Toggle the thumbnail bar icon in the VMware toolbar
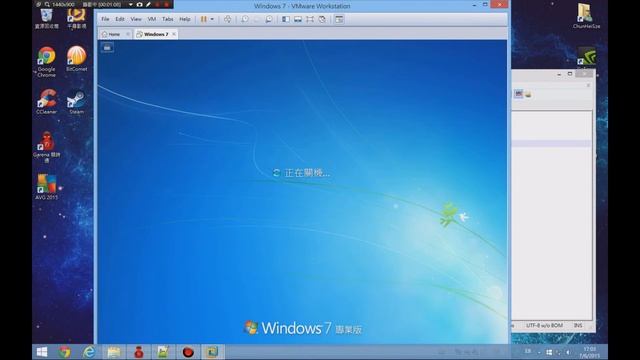640x360 pixels. tap(298, 19)
